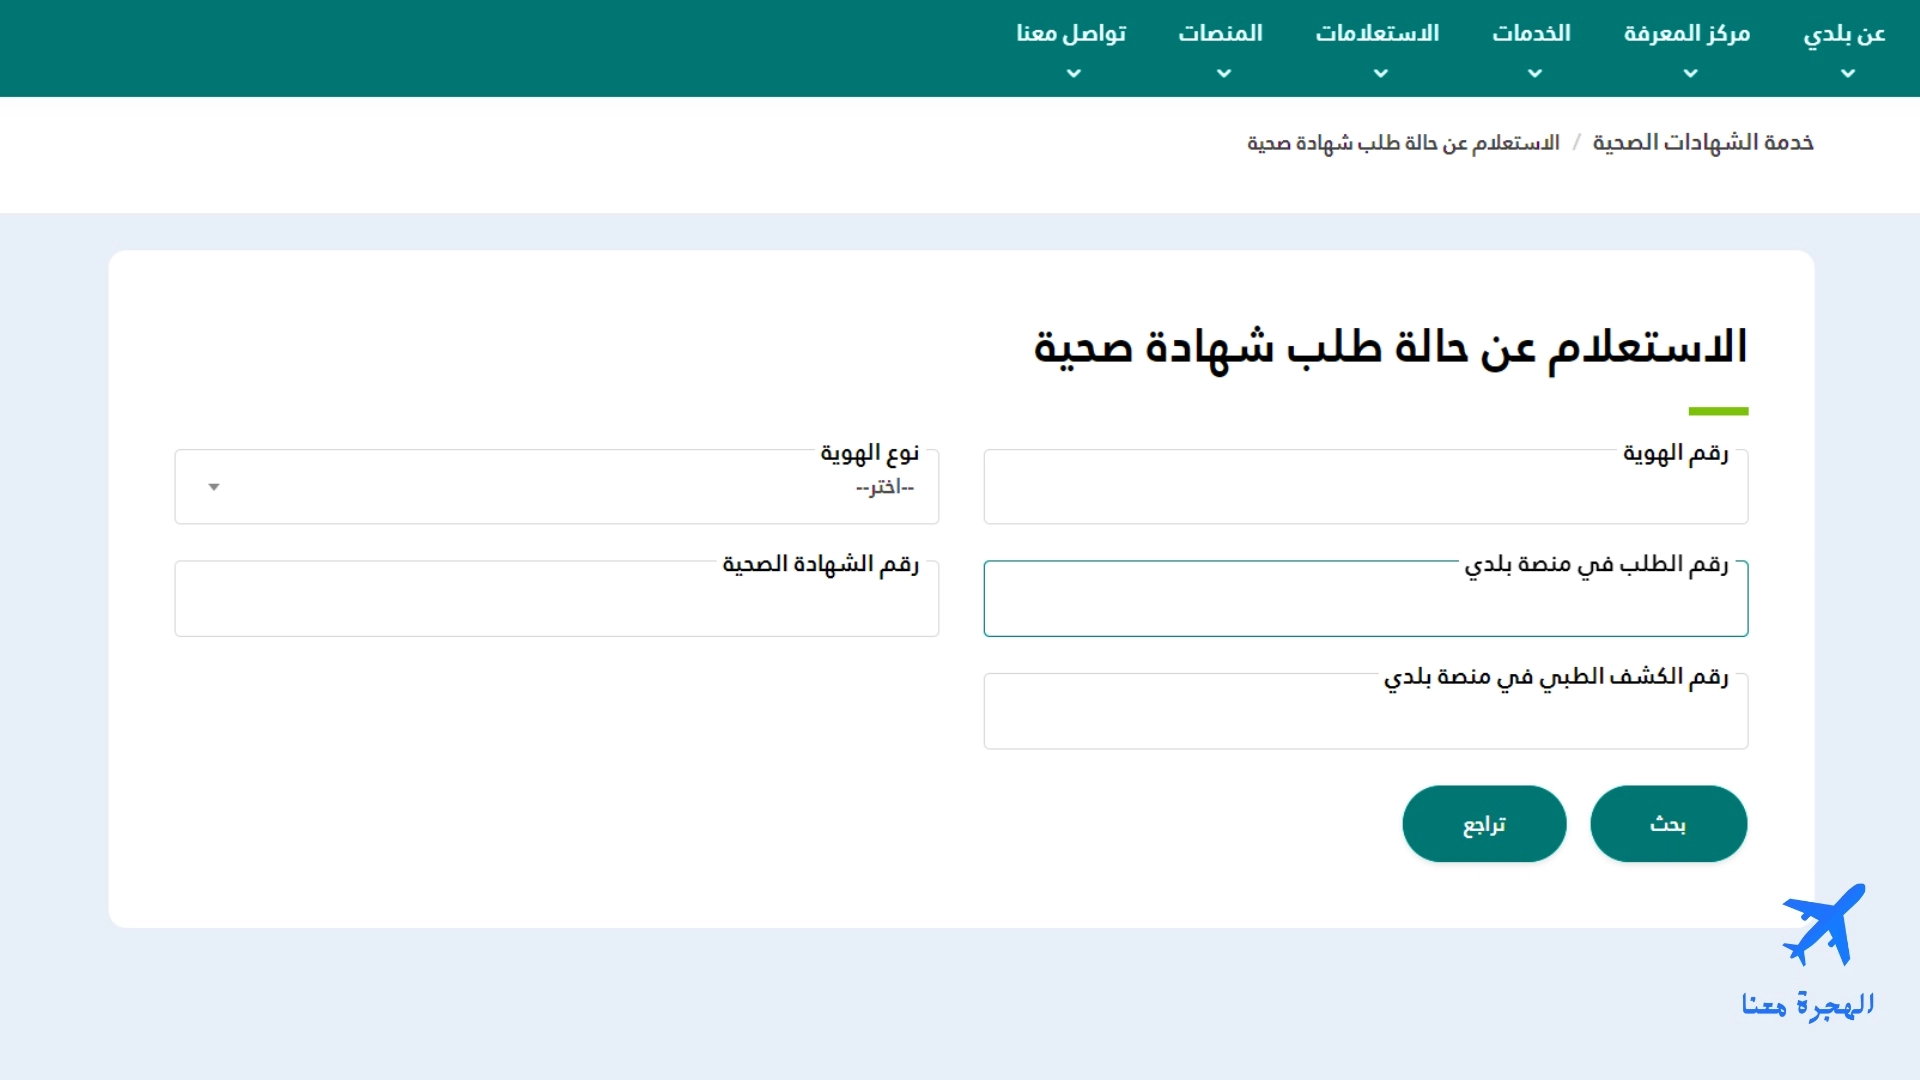
Task: Open the مركز المعرفة menu
Action: pyautogui.click(x=1687, y=34)
